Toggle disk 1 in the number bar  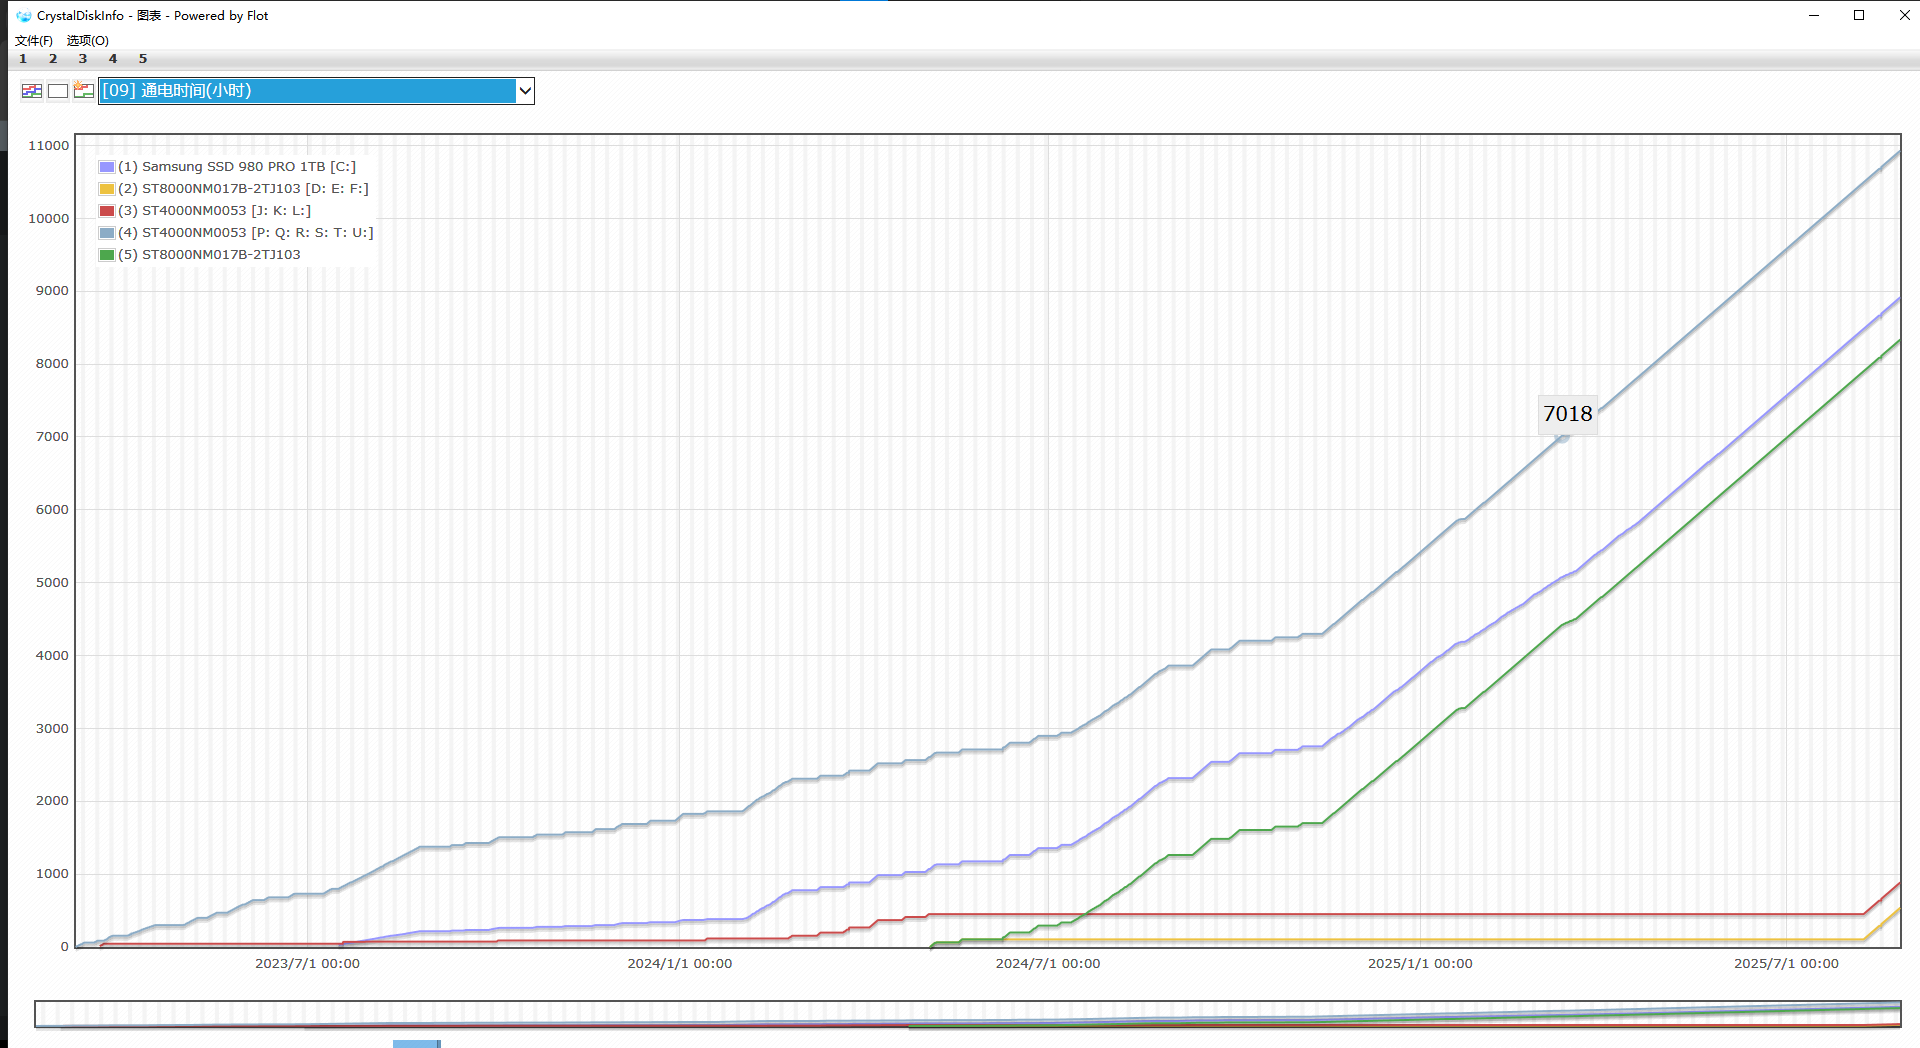coord(23,59)
